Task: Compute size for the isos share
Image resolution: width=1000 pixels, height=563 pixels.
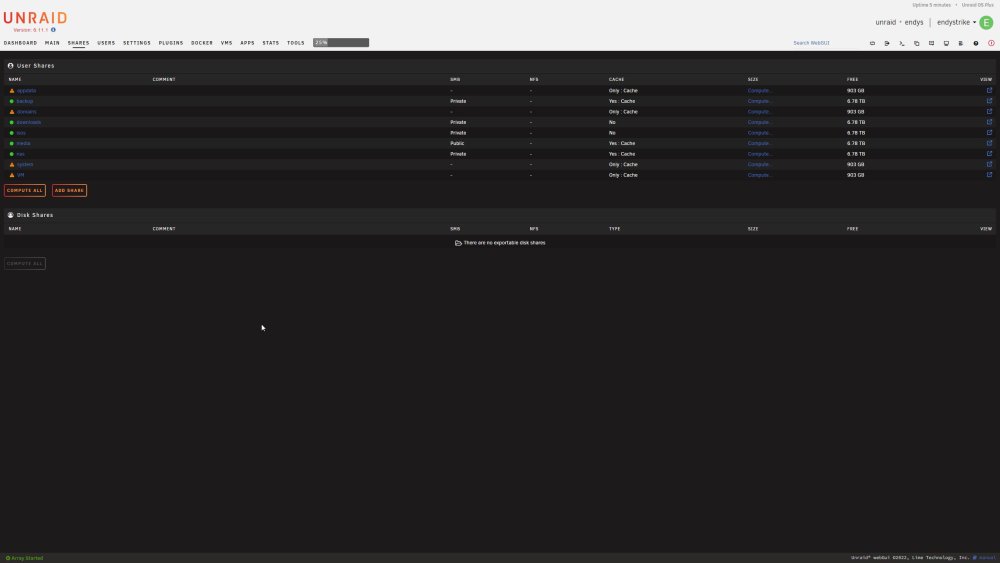Action: point(759,133)
